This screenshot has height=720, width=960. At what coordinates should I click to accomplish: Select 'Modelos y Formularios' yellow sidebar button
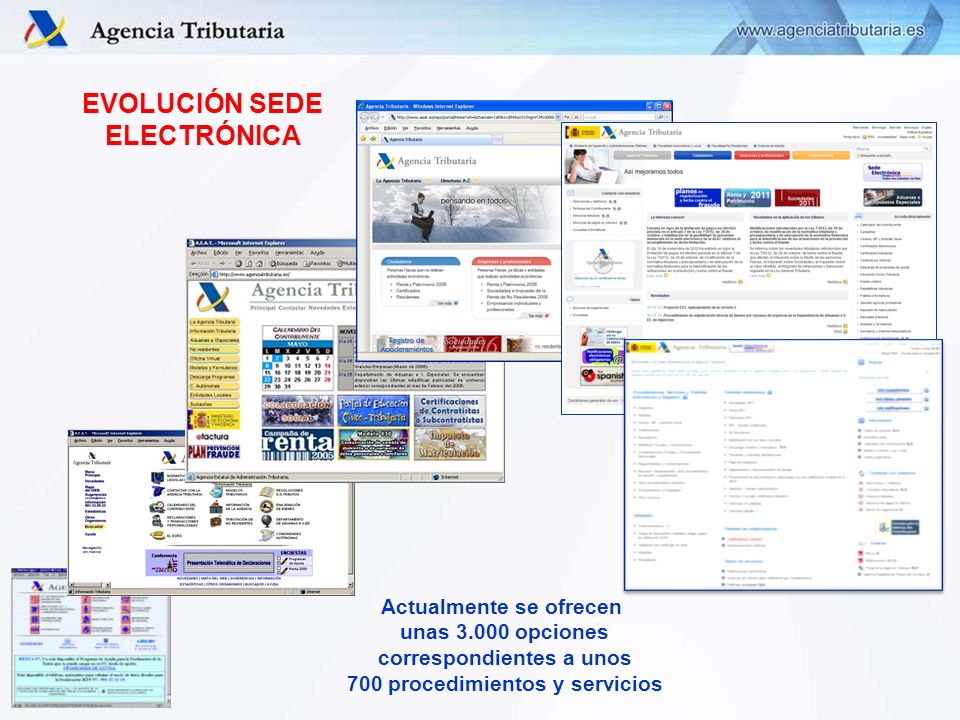pyautogui.click(x=214, y=368)
